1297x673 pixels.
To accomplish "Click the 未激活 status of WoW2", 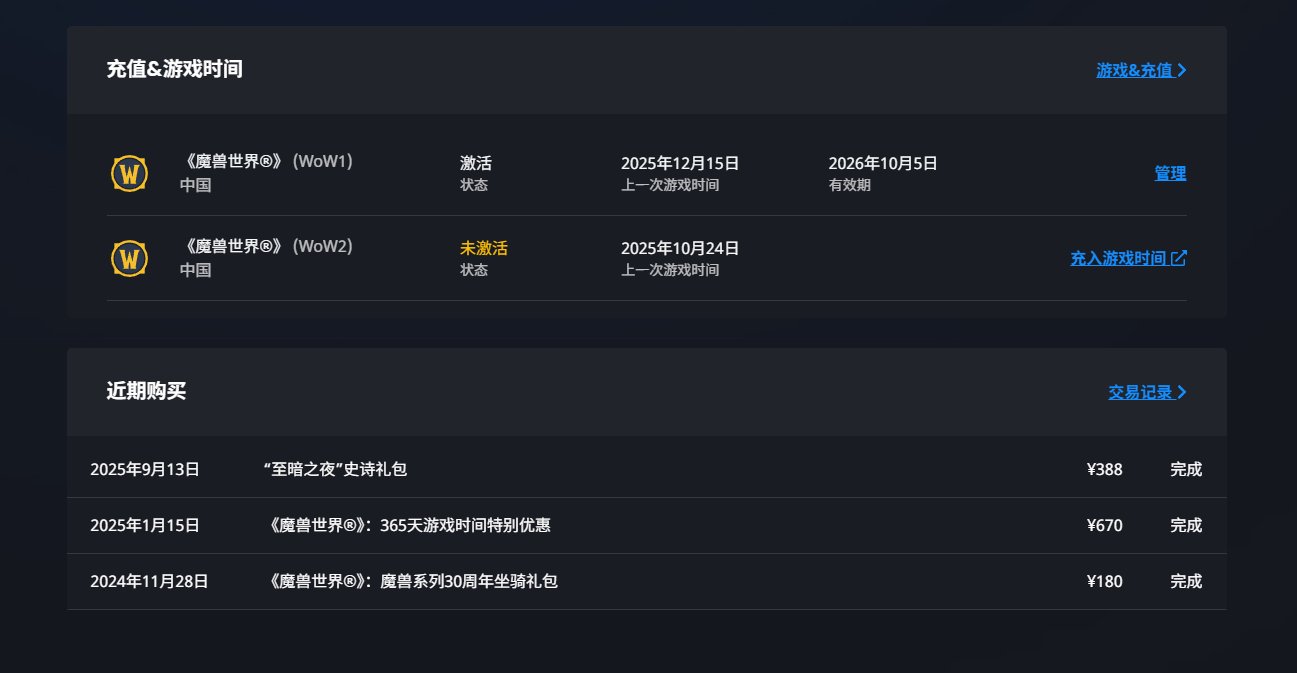I will (x=483, y=248).
